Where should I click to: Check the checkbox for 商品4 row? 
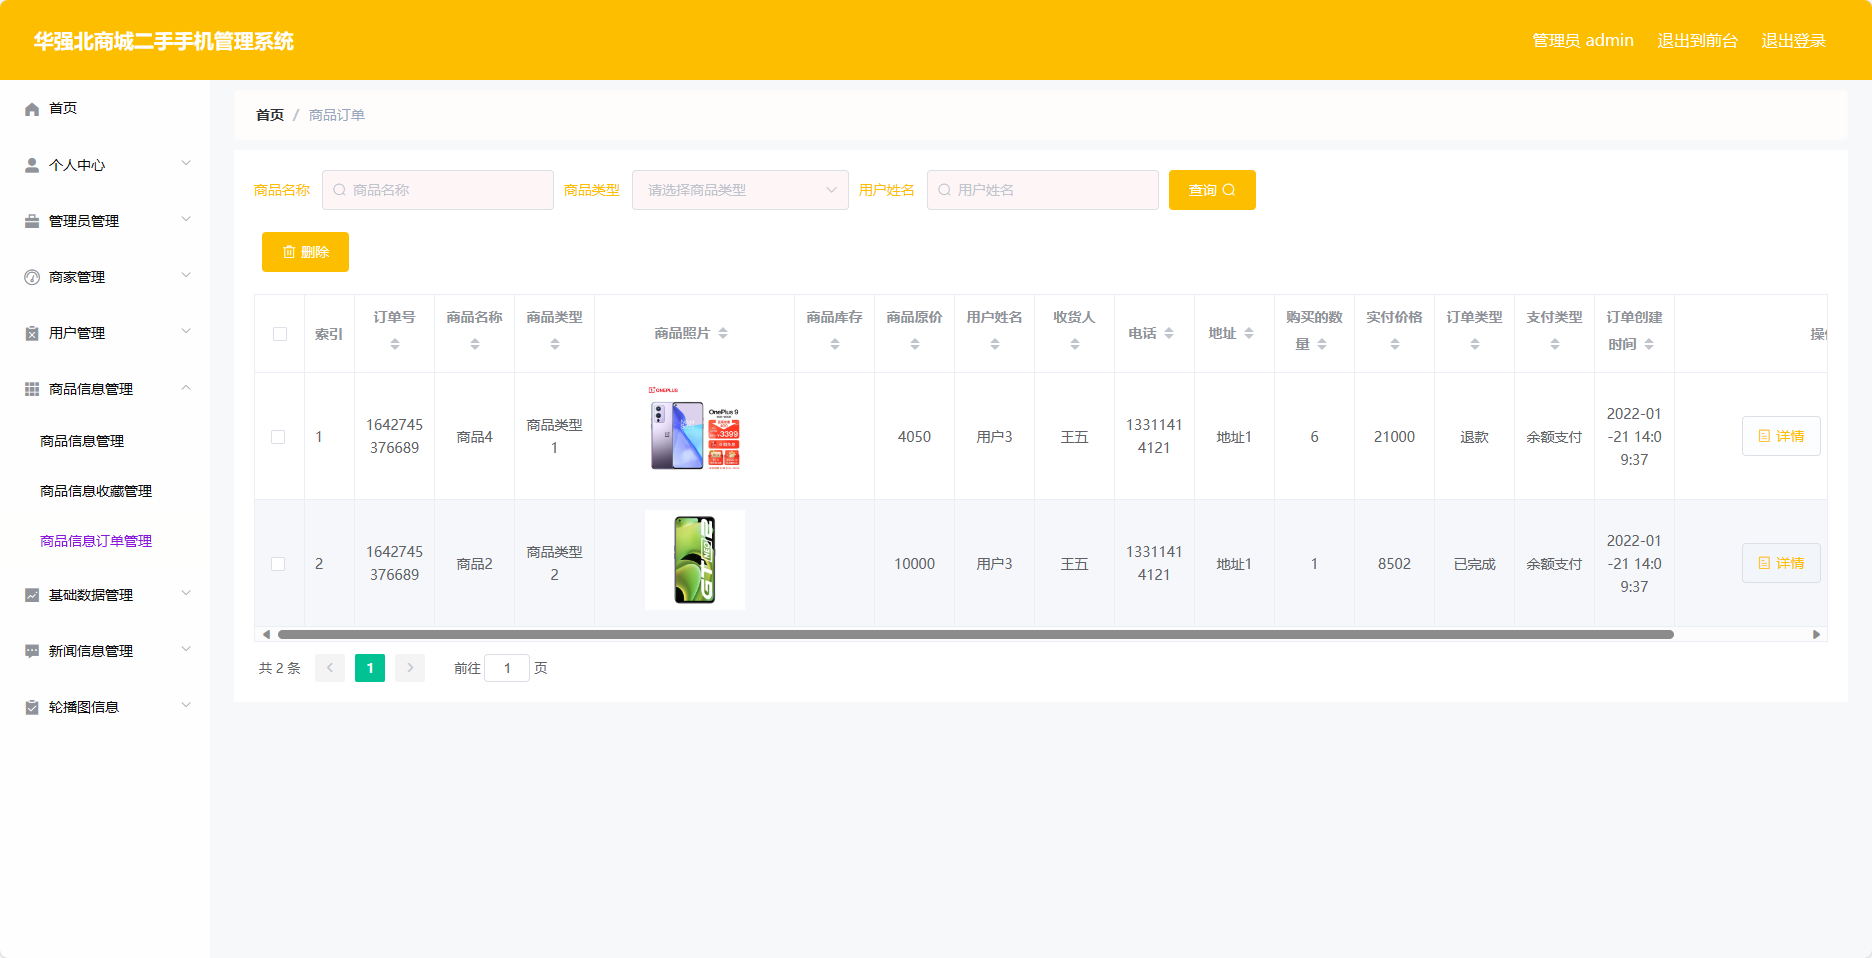[278, 437]
